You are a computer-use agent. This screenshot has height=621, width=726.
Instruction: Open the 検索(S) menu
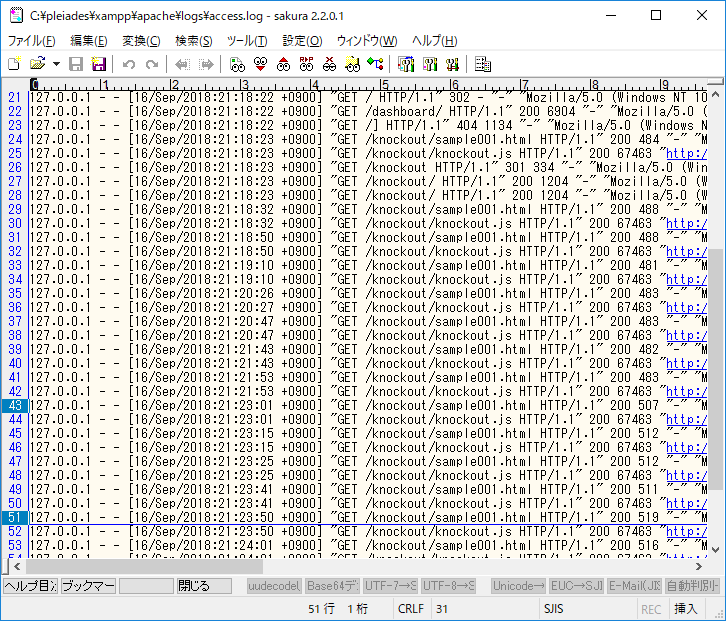(194, 41)
